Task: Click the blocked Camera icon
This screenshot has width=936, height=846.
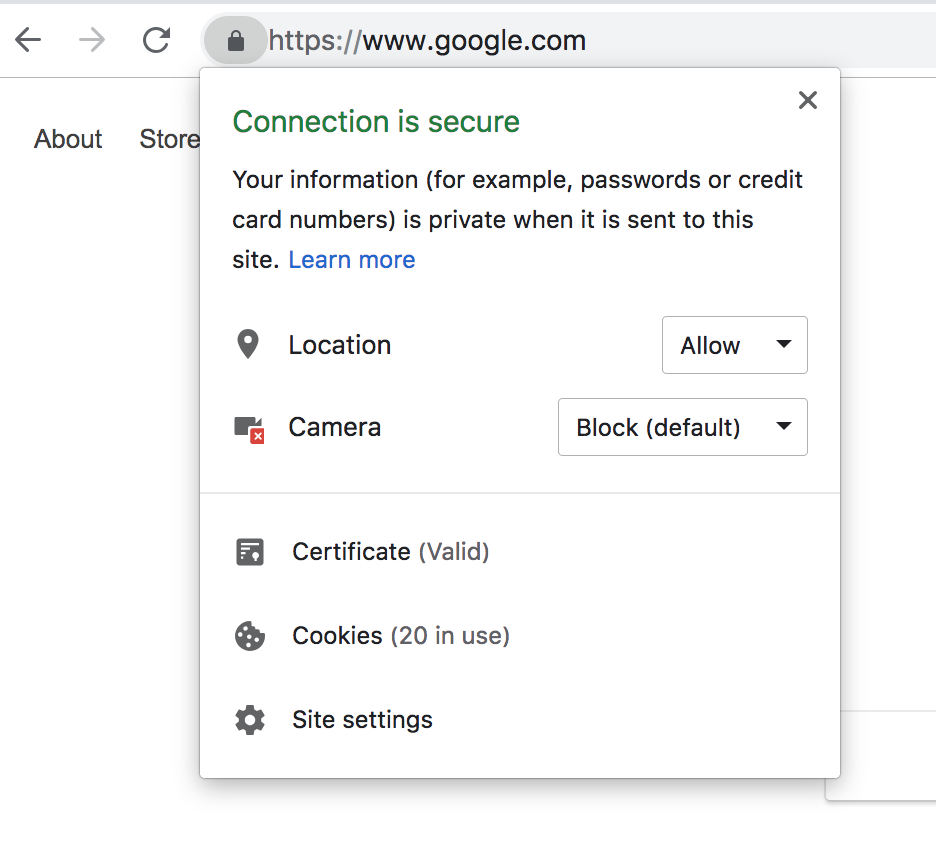Action: coord(249,428)
